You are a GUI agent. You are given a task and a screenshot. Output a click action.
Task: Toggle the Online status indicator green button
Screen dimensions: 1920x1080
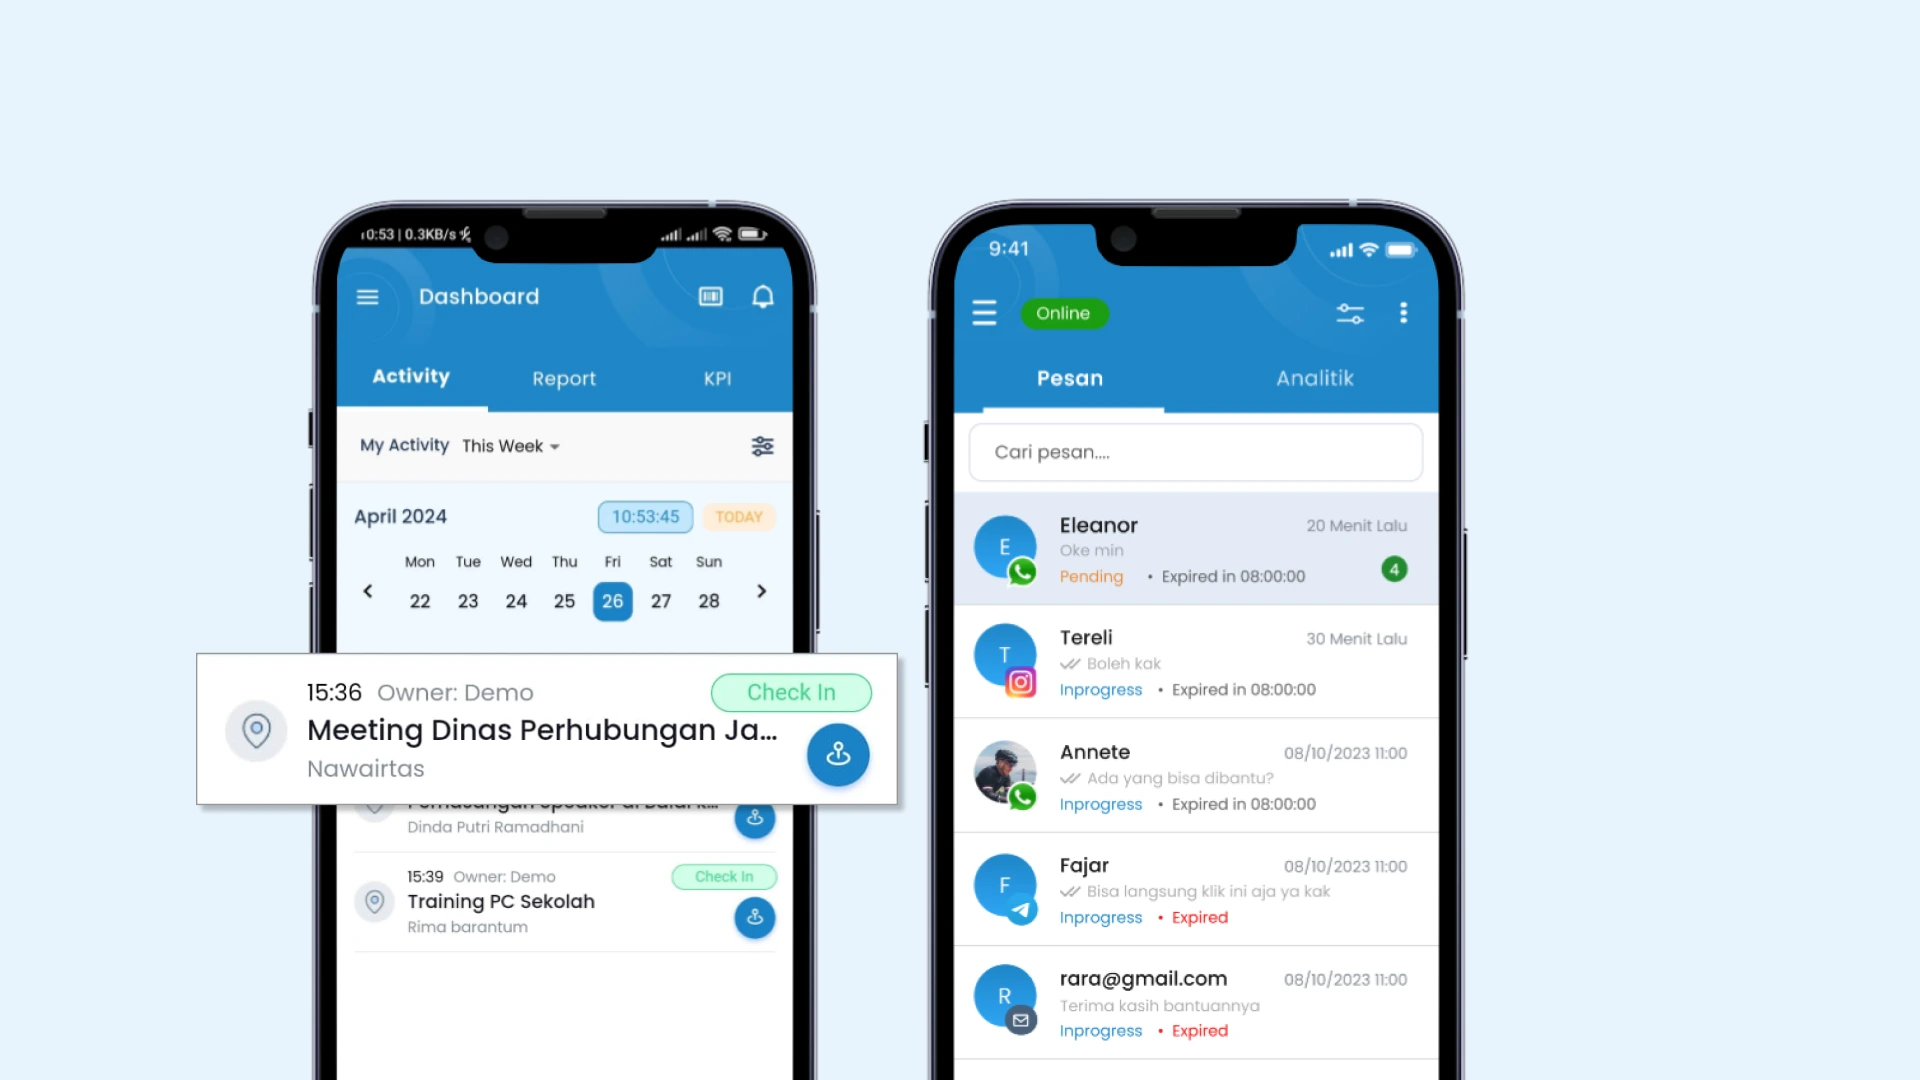click(x=1062, y=313)
